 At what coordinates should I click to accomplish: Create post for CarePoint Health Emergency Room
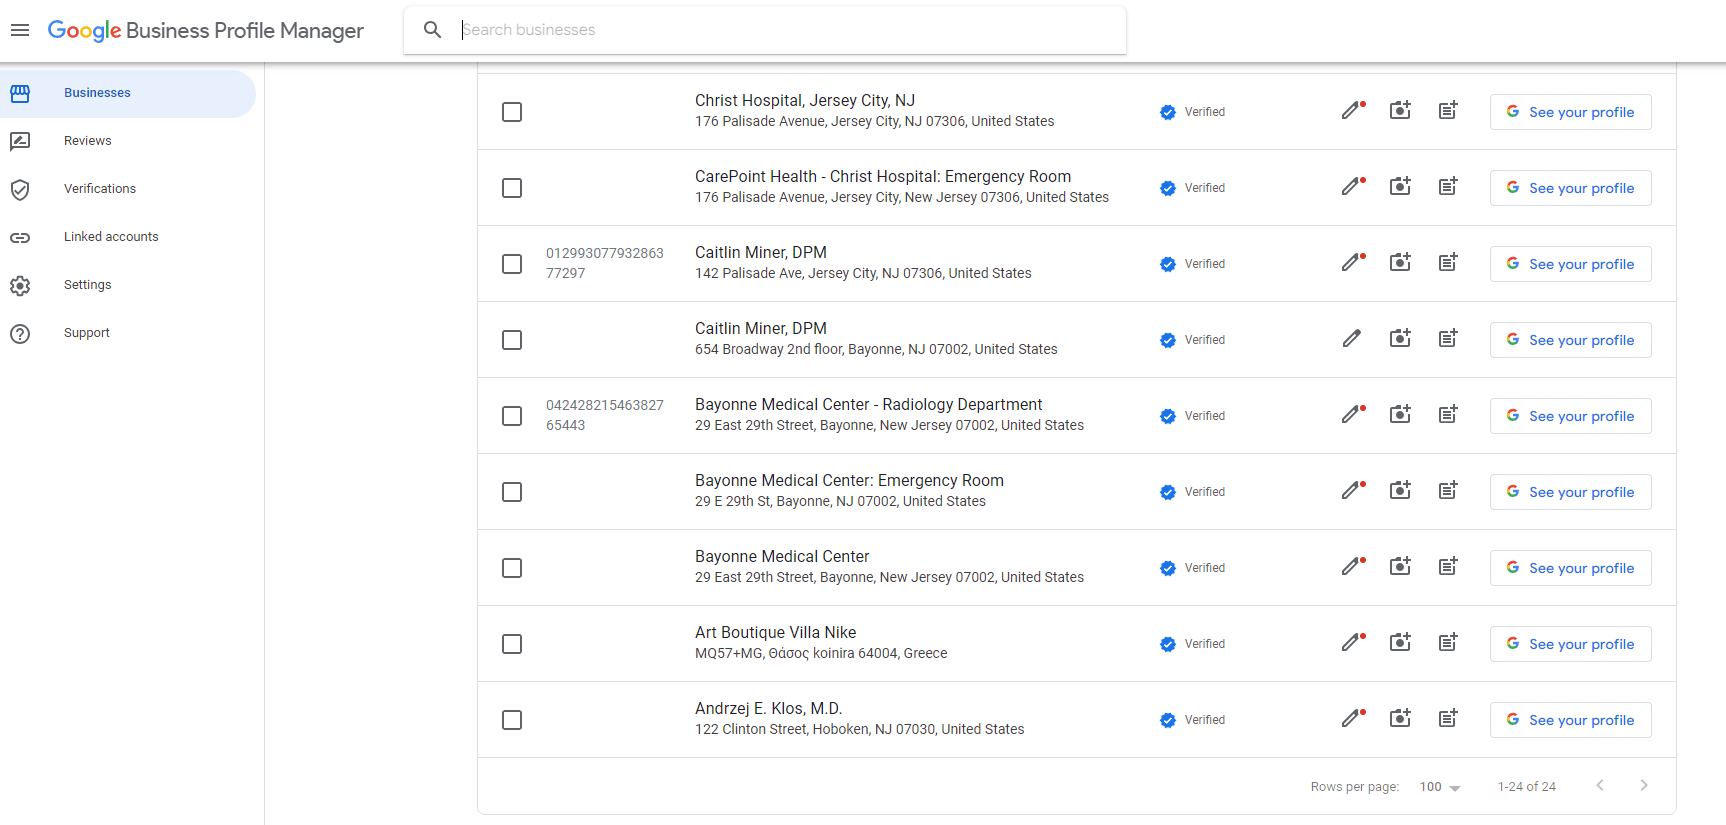click(1448, 187)
